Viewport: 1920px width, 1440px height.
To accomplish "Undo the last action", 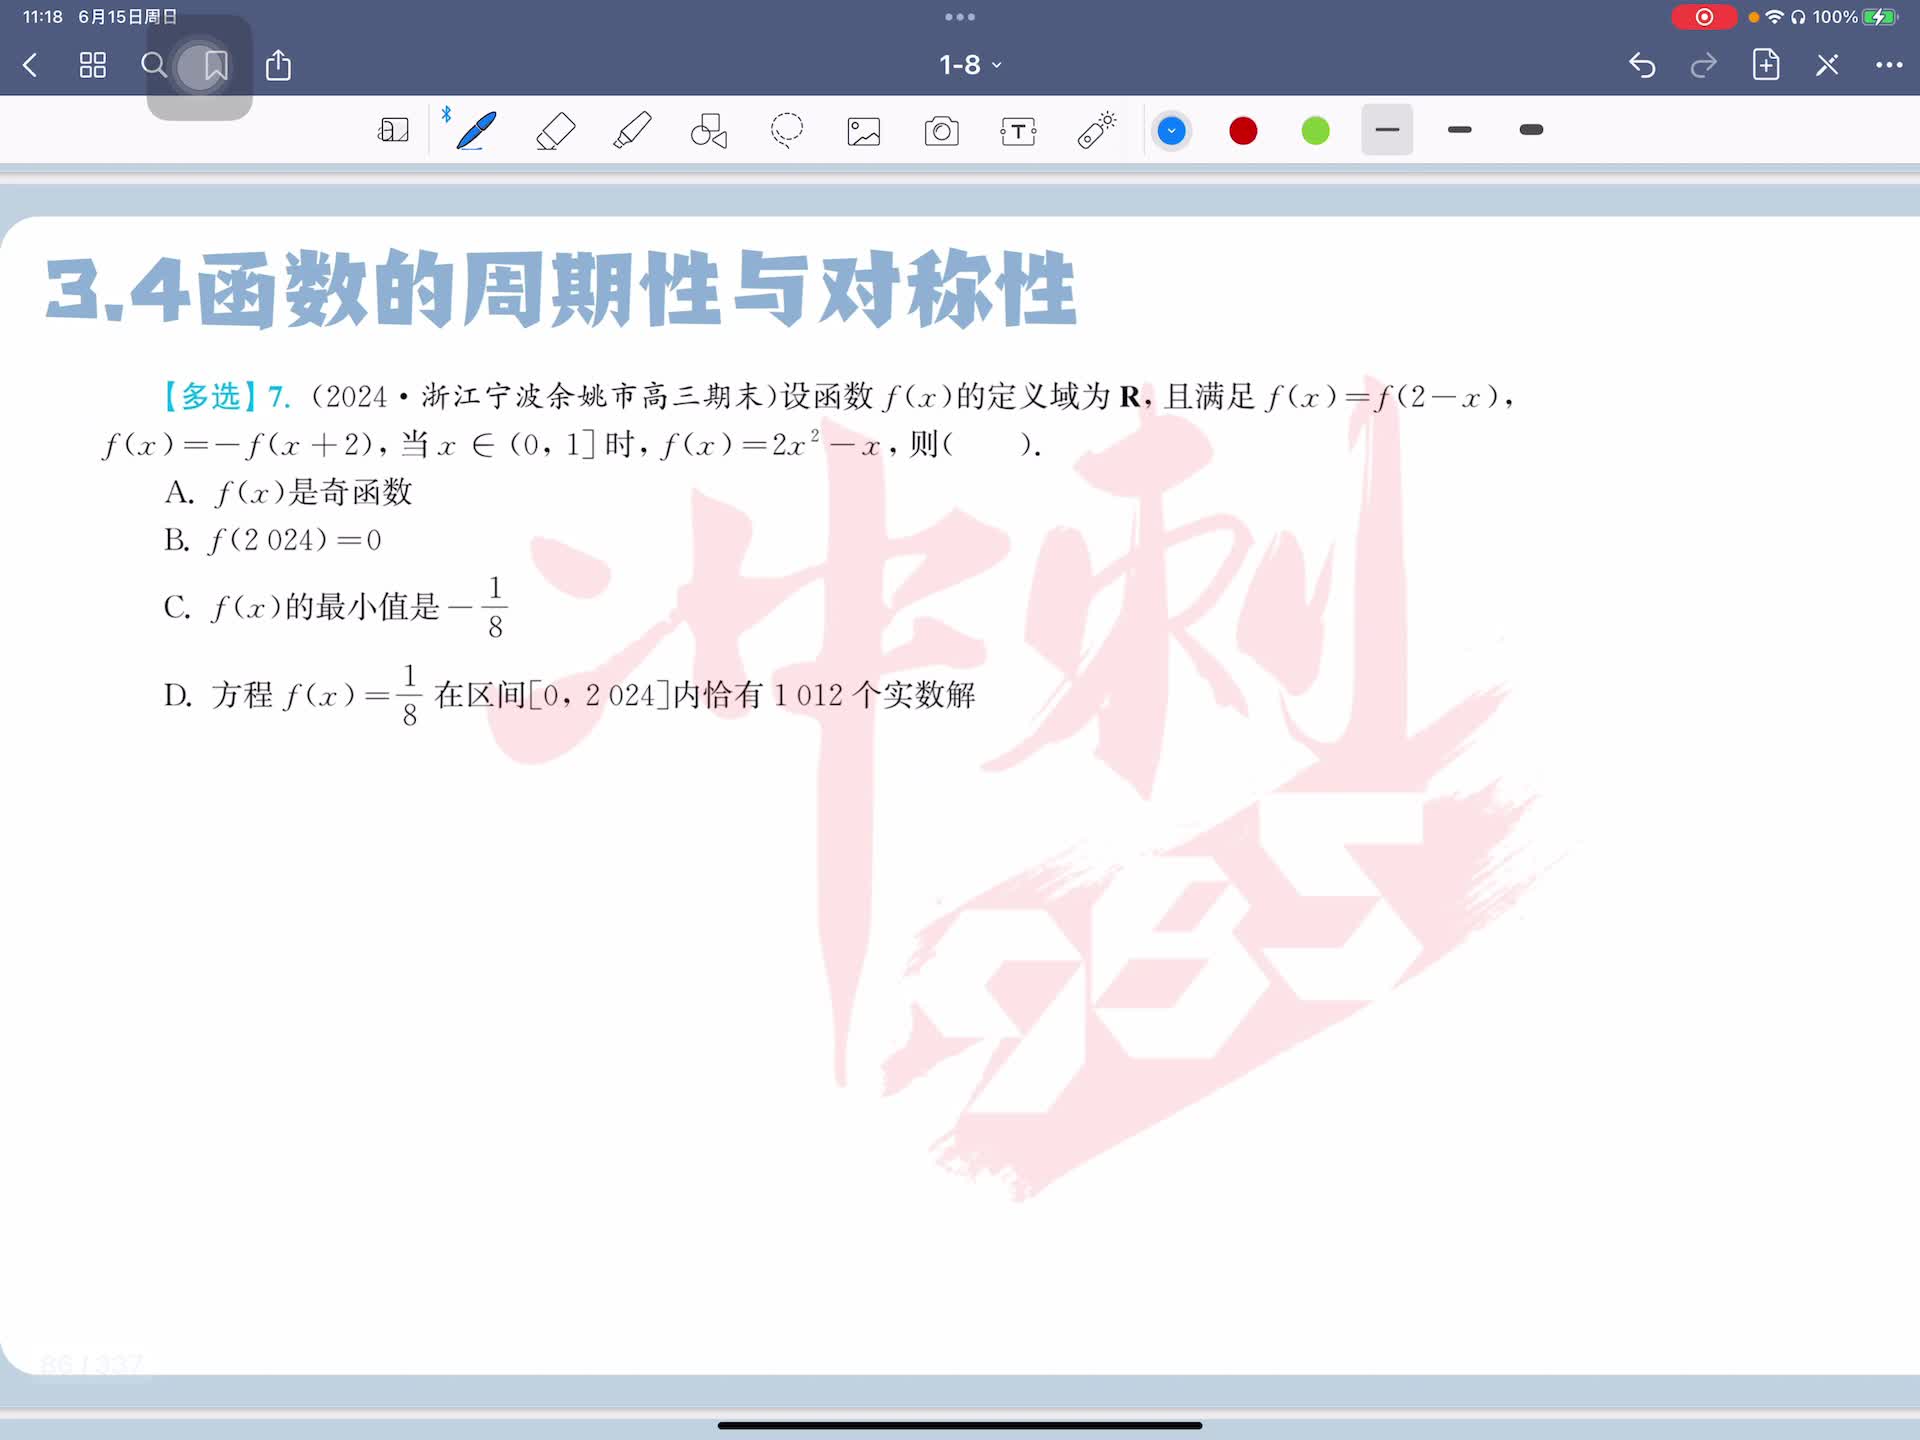I will pos(1641,66).
